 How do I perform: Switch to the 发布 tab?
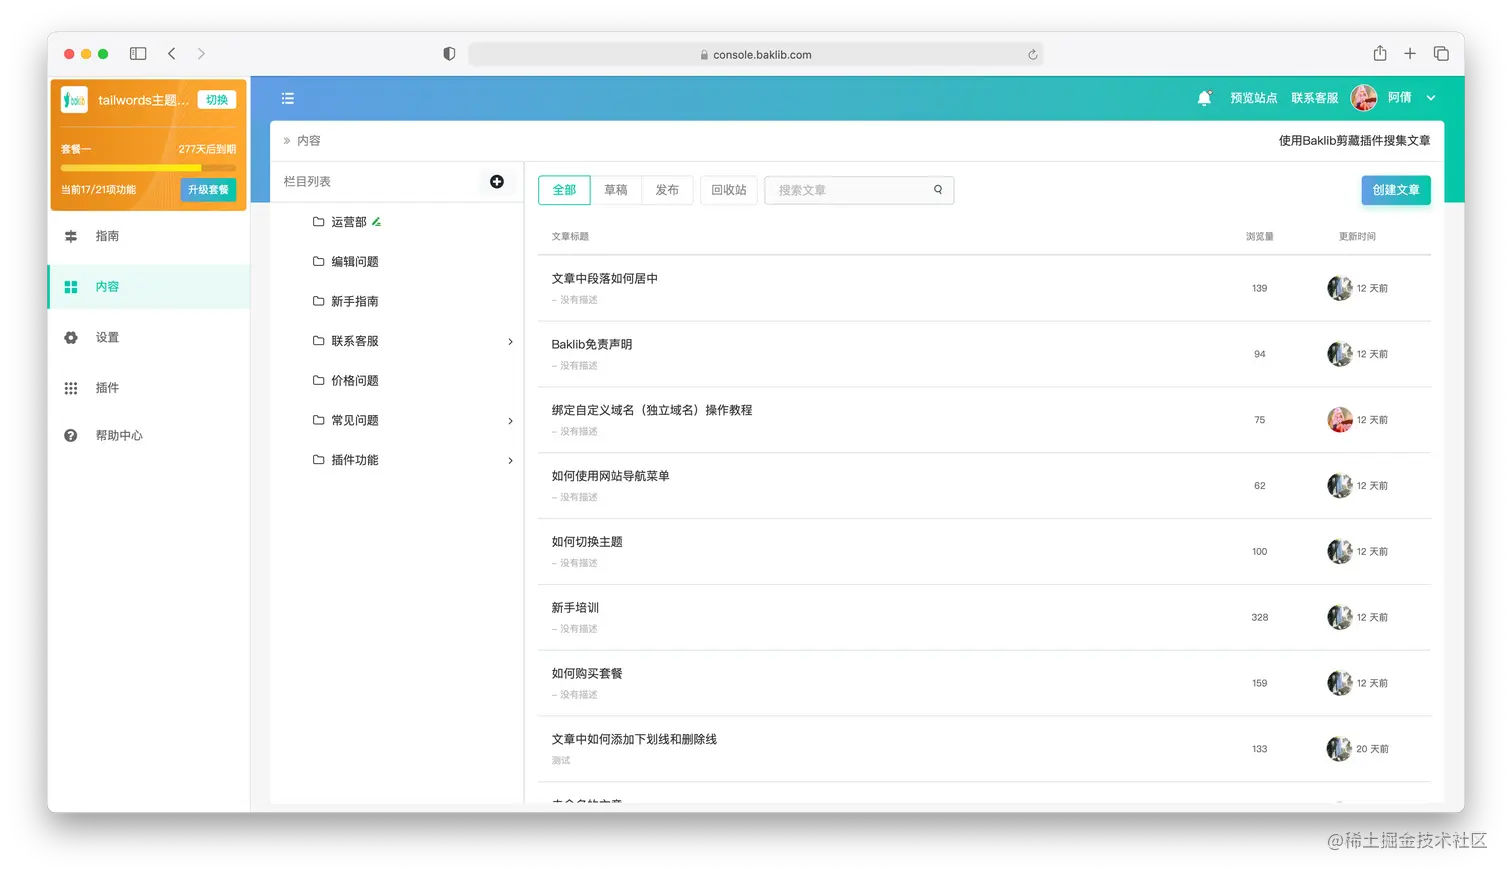click(667, 190)
